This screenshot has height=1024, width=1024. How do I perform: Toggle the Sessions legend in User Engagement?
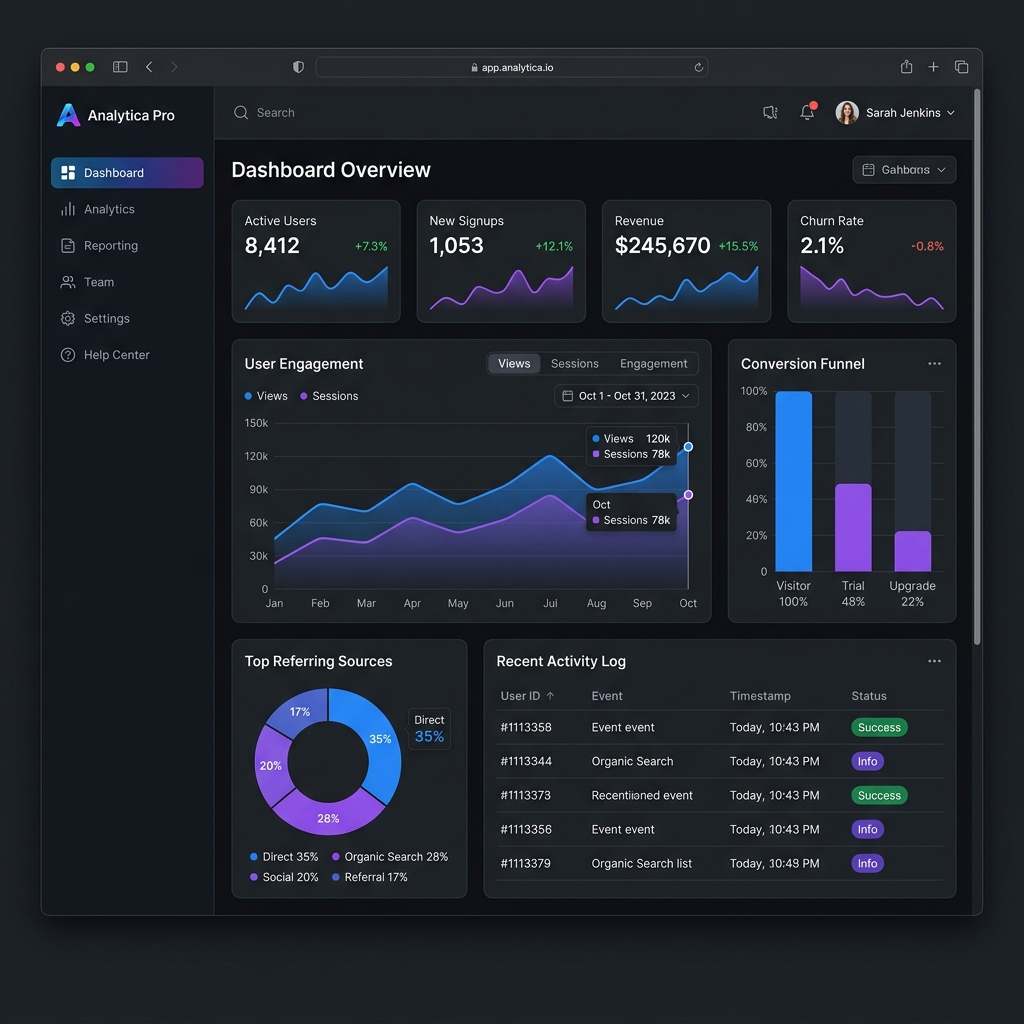(328, 395)
